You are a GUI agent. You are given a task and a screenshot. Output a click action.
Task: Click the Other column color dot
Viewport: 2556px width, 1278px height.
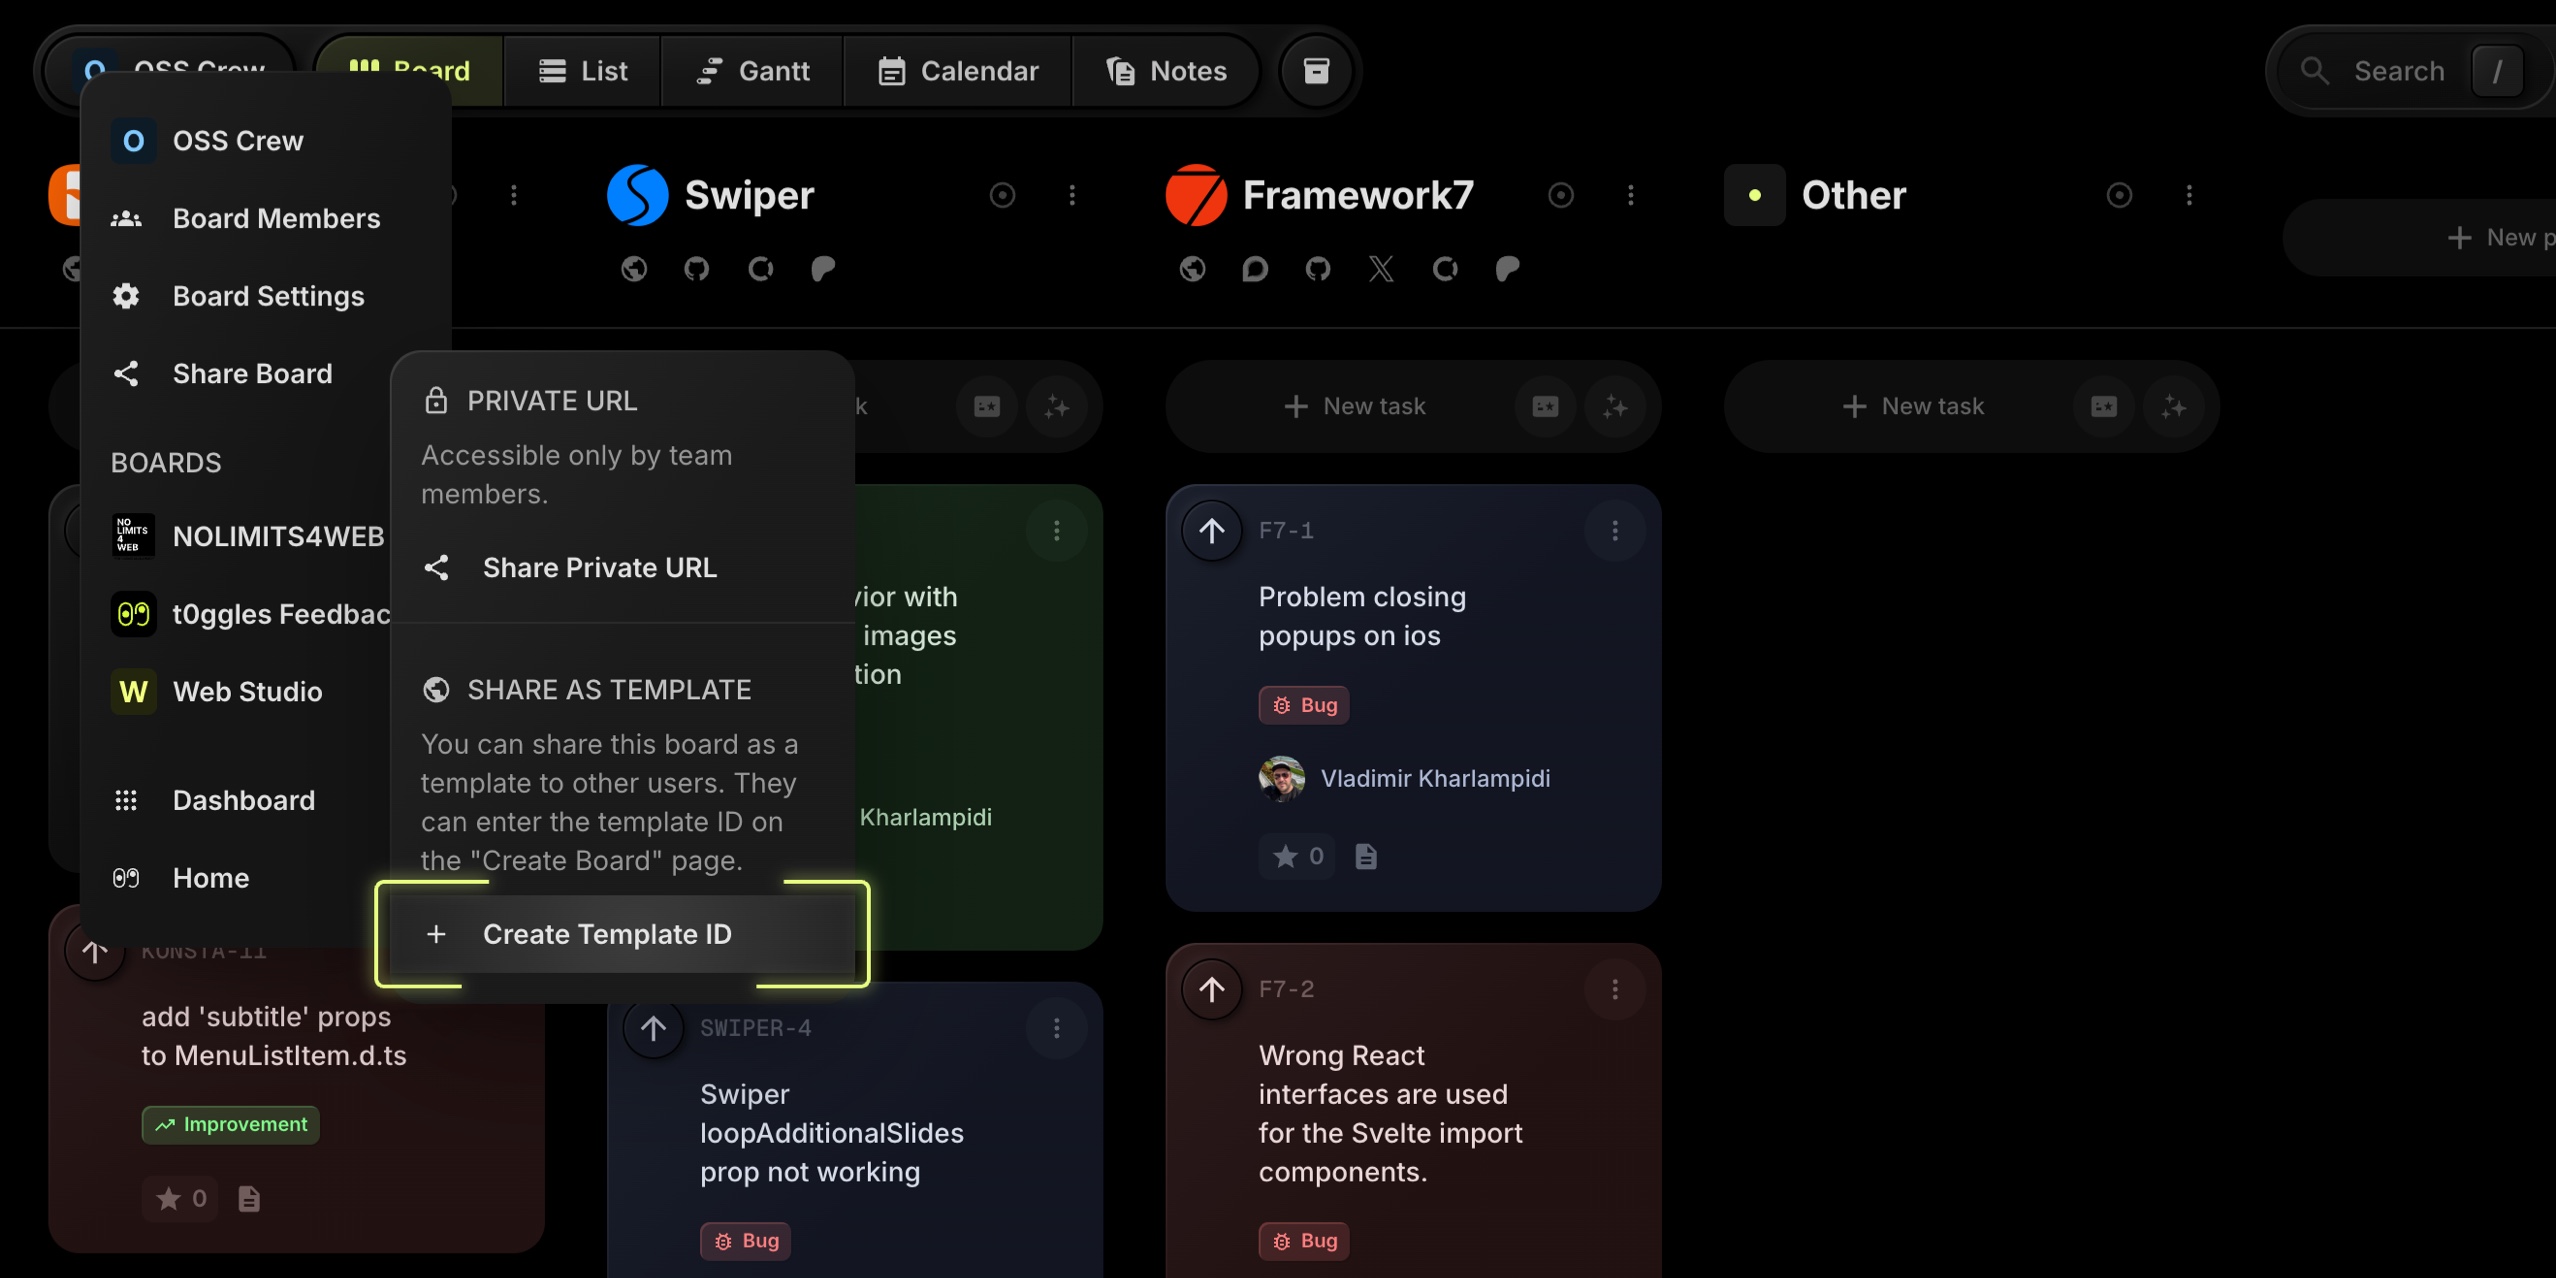(x=1754, y=195)
